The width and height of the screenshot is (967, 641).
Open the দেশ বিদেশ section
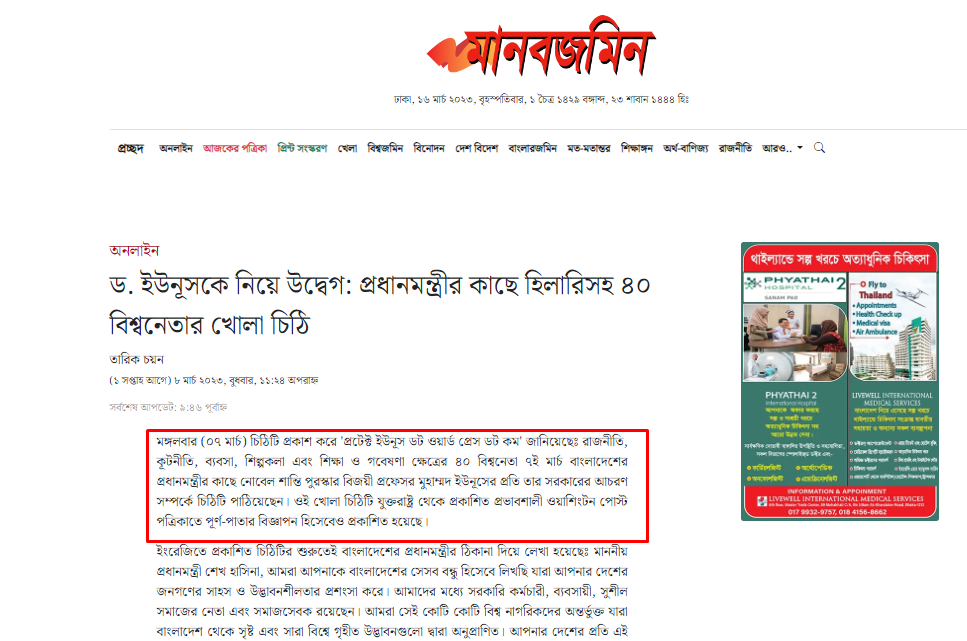coord(477,148)
